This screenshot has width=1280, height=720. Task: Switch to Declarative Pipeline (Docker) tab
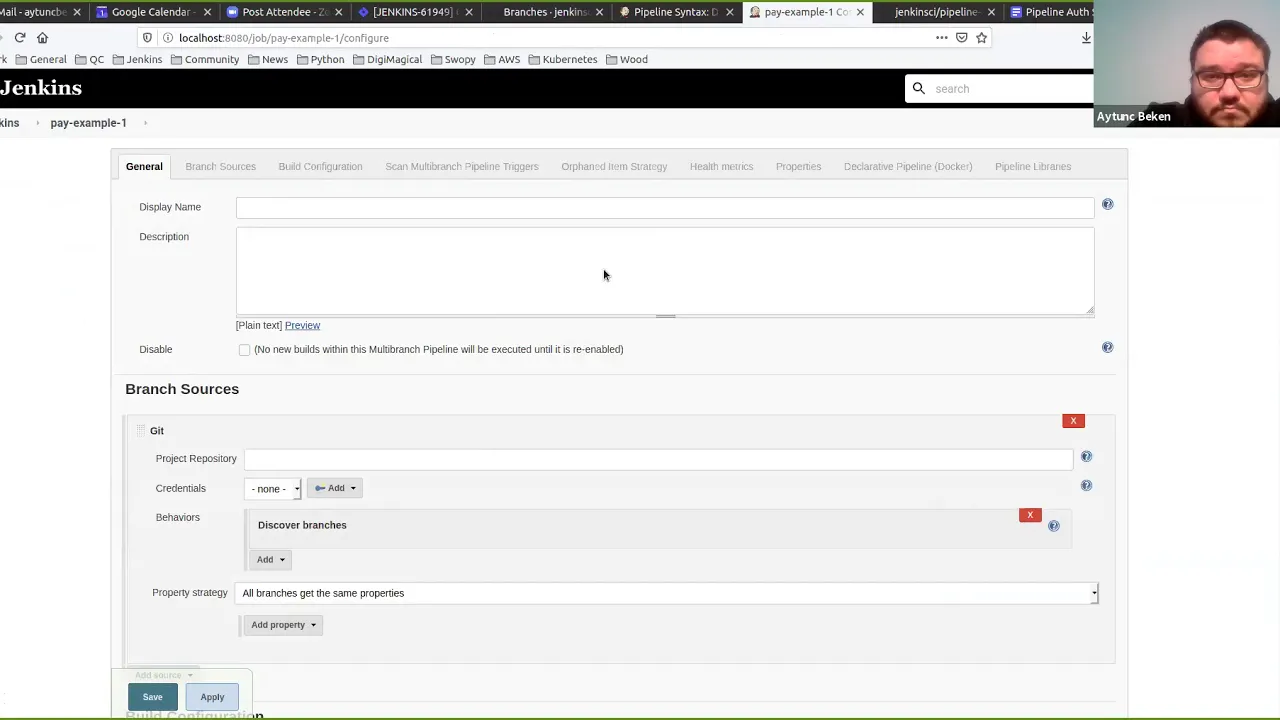pyautogui.click(x=908, y=166)
